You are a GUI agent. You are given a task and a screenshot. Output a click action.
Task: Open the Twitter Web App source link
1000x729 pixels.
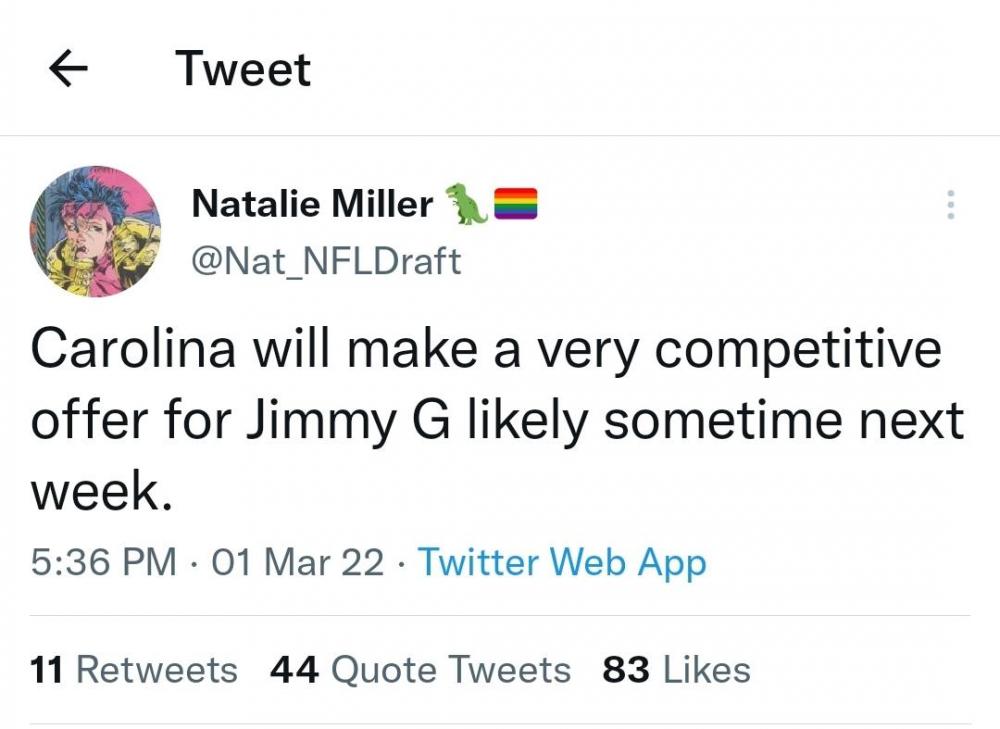coord(562,562)
